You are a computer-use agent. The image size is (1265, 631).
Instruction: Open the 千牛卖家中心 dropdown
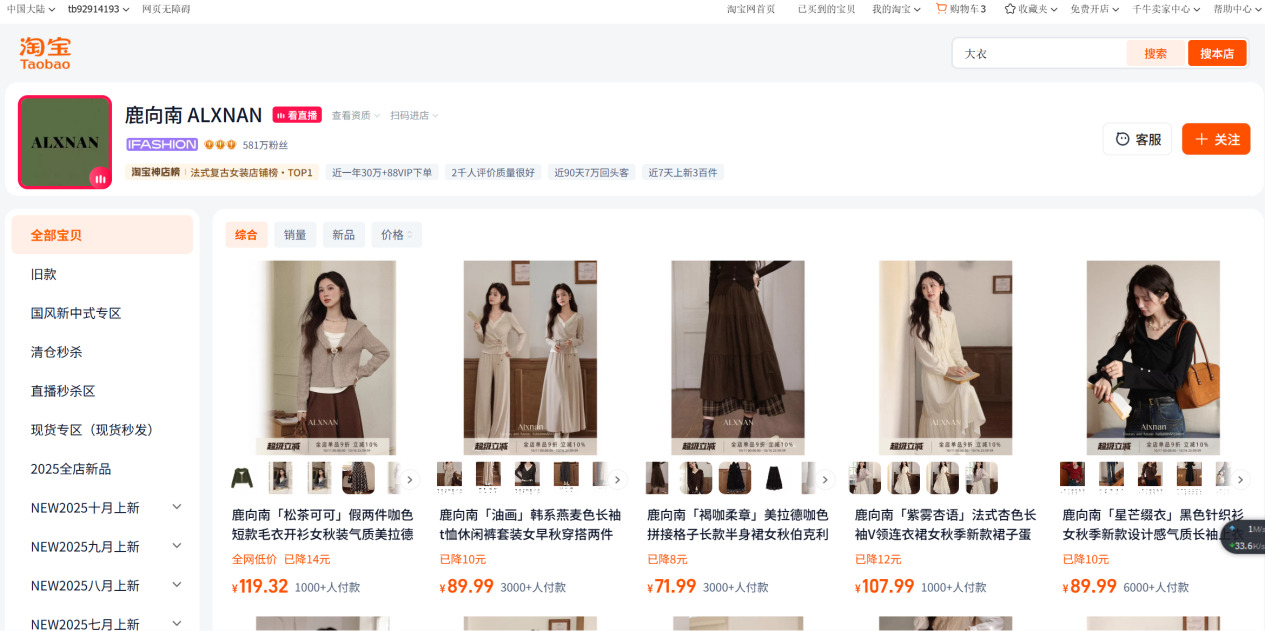[1166, 9]
